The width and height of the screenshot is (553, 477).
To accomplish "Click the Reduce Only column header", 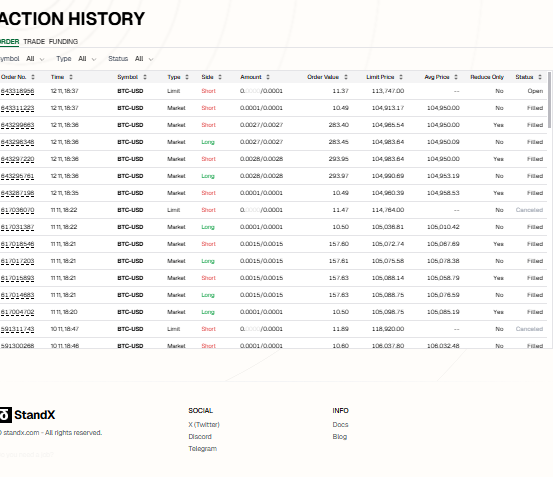I will pyautogui.click(x=487, y=77).
